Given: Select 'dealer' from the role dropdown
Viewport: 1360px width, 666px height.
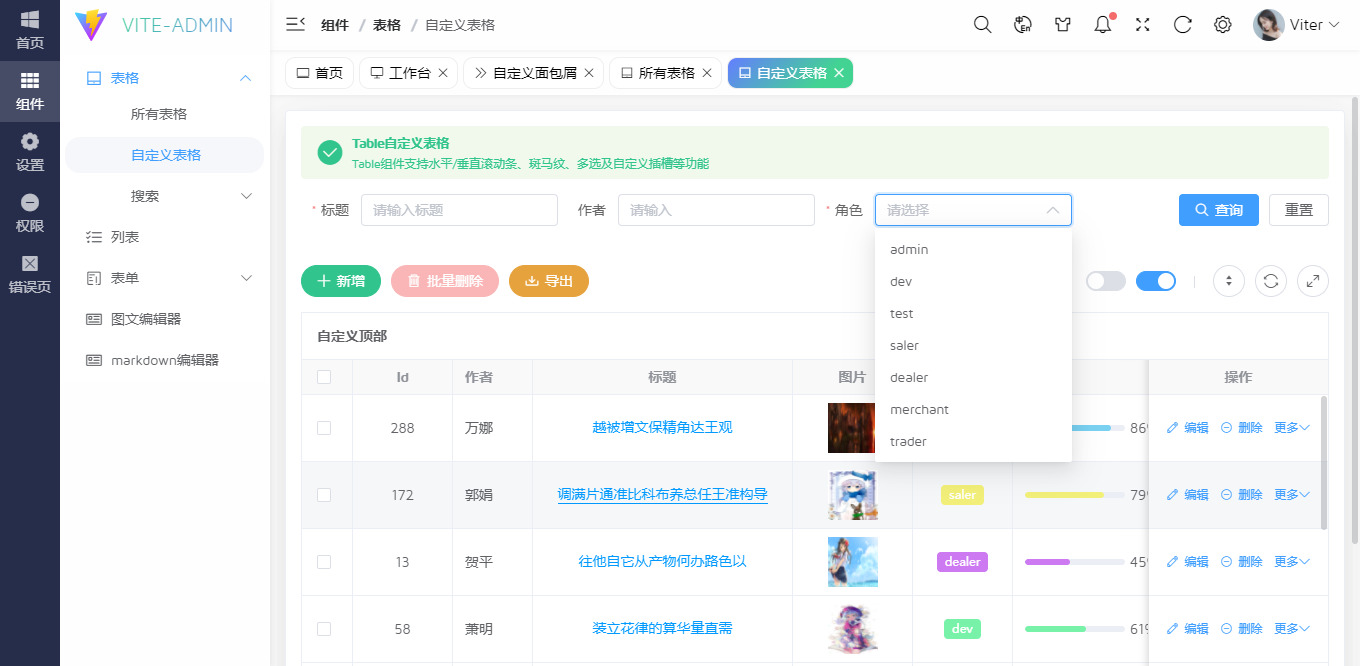Looking at the screenshot, I should pos(907,377).
